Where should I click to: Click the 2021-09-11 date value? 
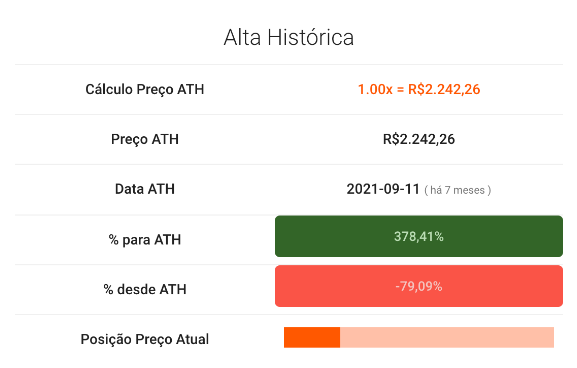click(383, 189)
